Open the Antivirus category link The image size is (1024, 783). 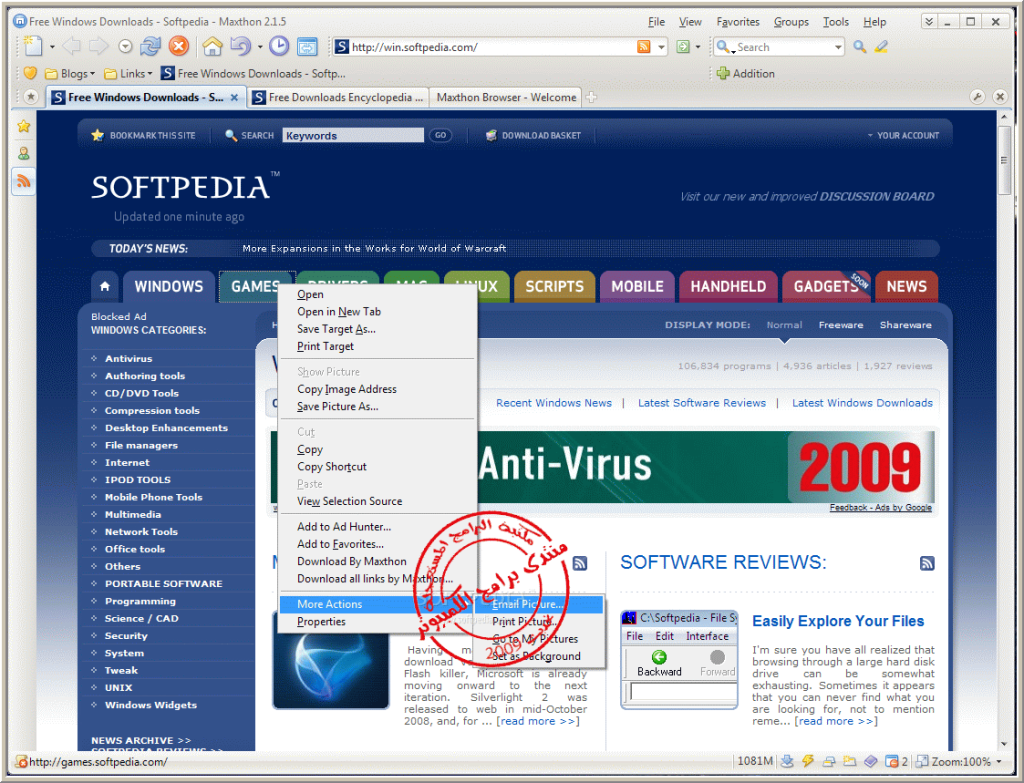click(128, 359)
